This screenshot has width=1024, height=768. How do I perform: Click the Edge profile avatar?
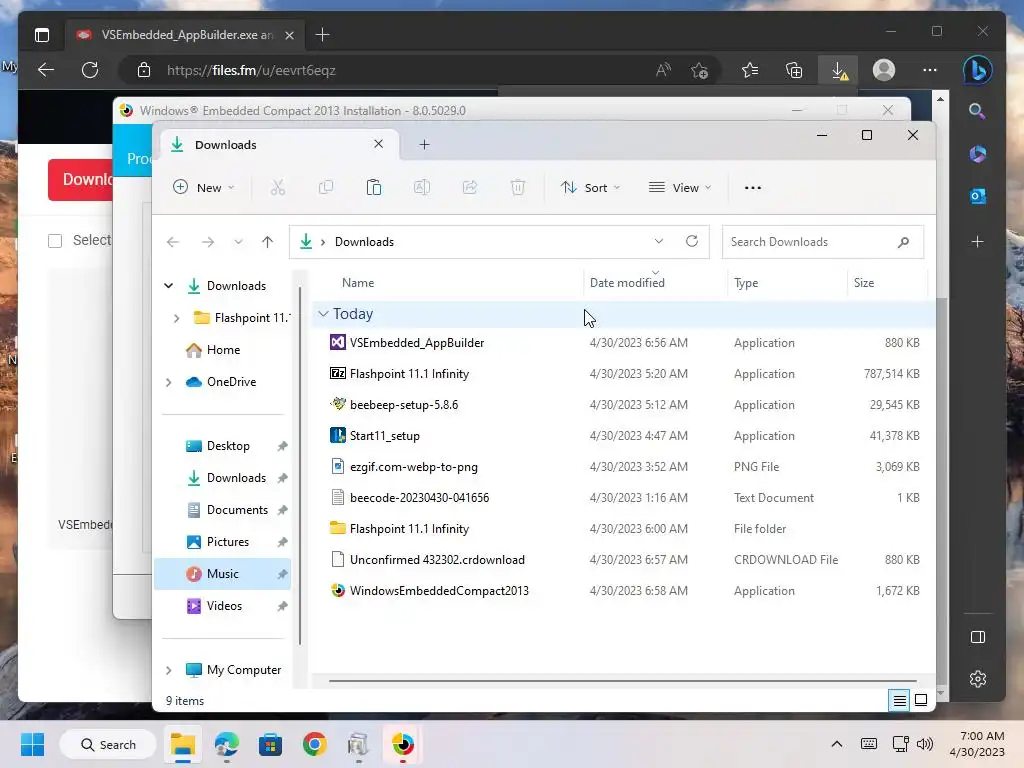[884, 71]
